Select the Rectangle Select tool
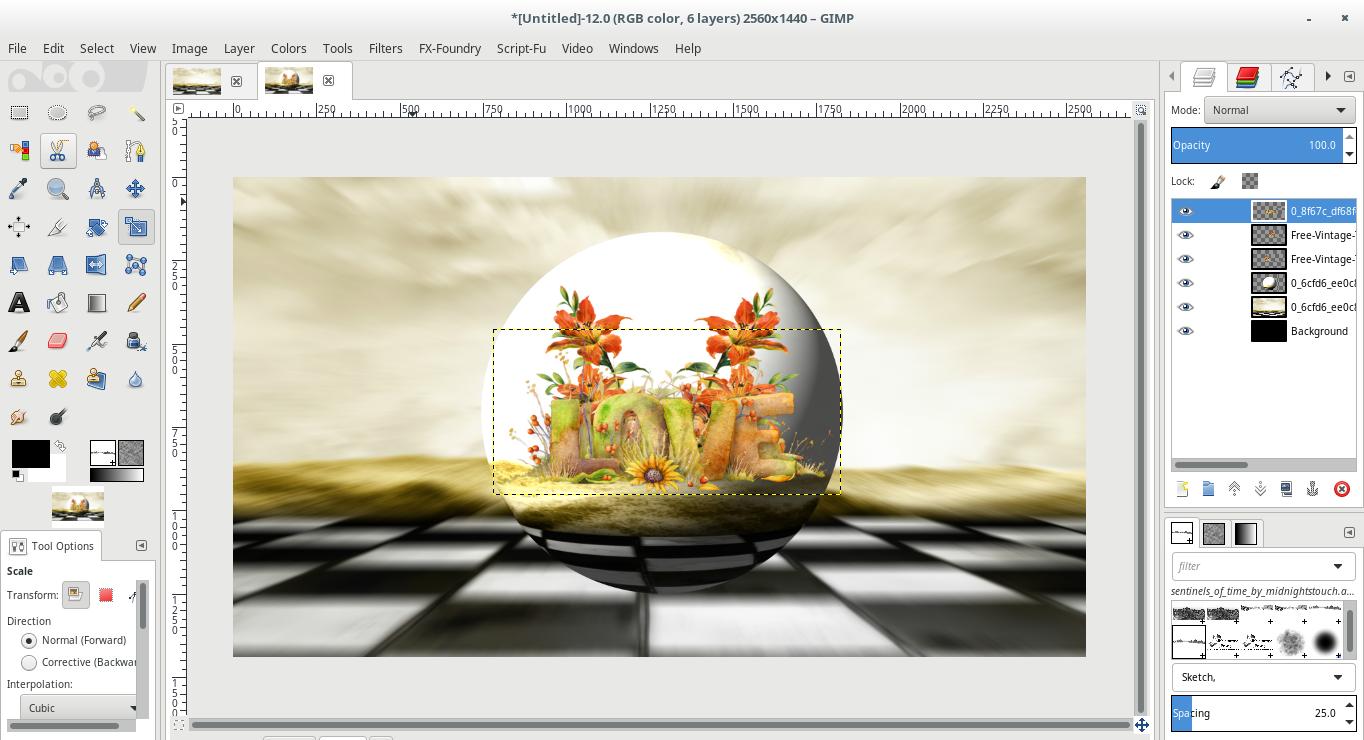 [19, 113]
